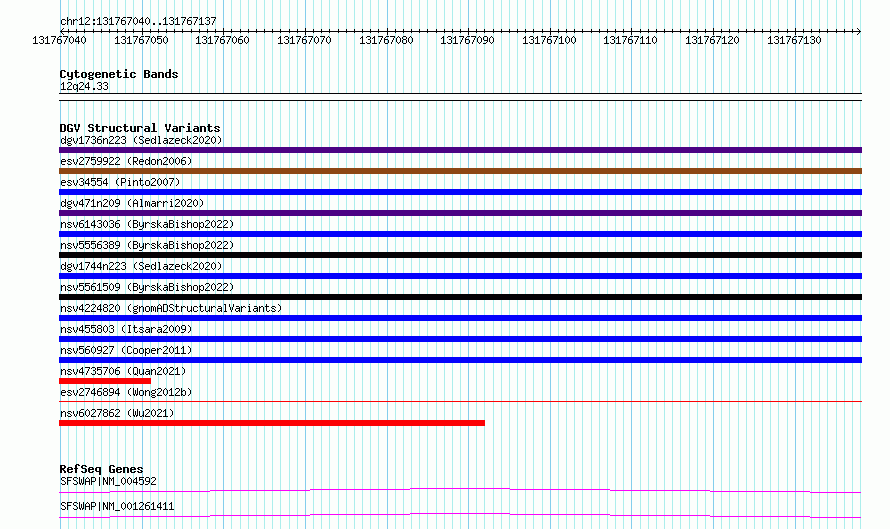Screen dimensions: 890x529
Task: Select the blue nsv4224820 variant bar
Action: 460,318
